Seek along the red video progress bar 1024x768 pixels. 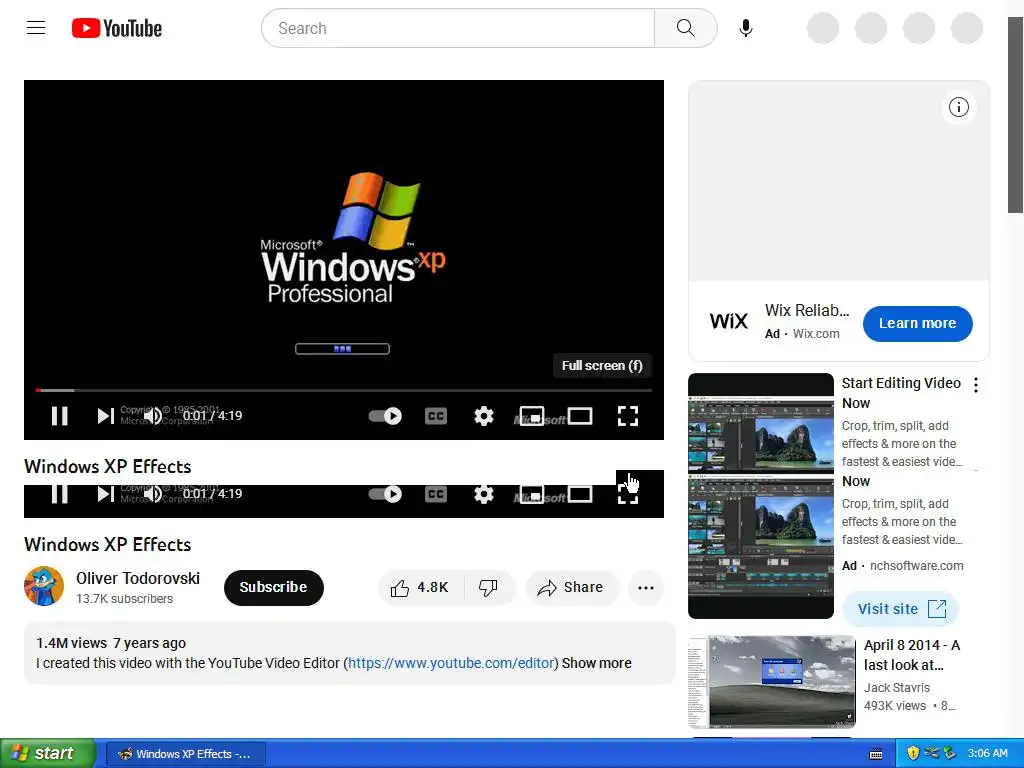point(344,390)
